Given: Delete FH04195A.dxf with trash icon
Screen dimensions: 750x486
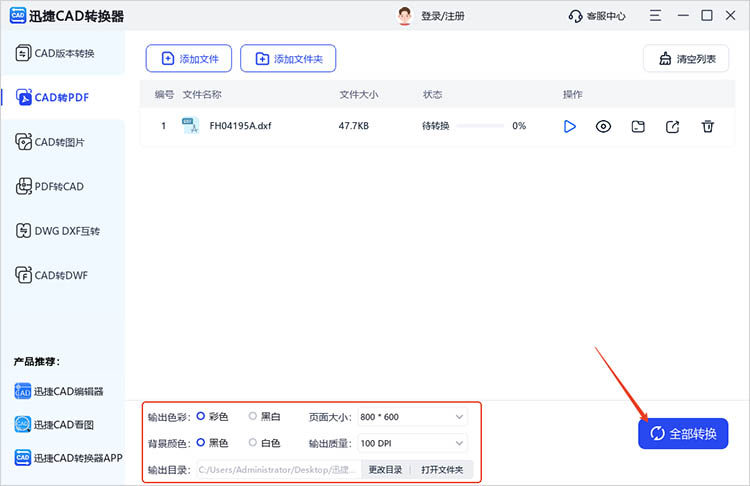Looking at the screenshot, I should coord(708,126).
